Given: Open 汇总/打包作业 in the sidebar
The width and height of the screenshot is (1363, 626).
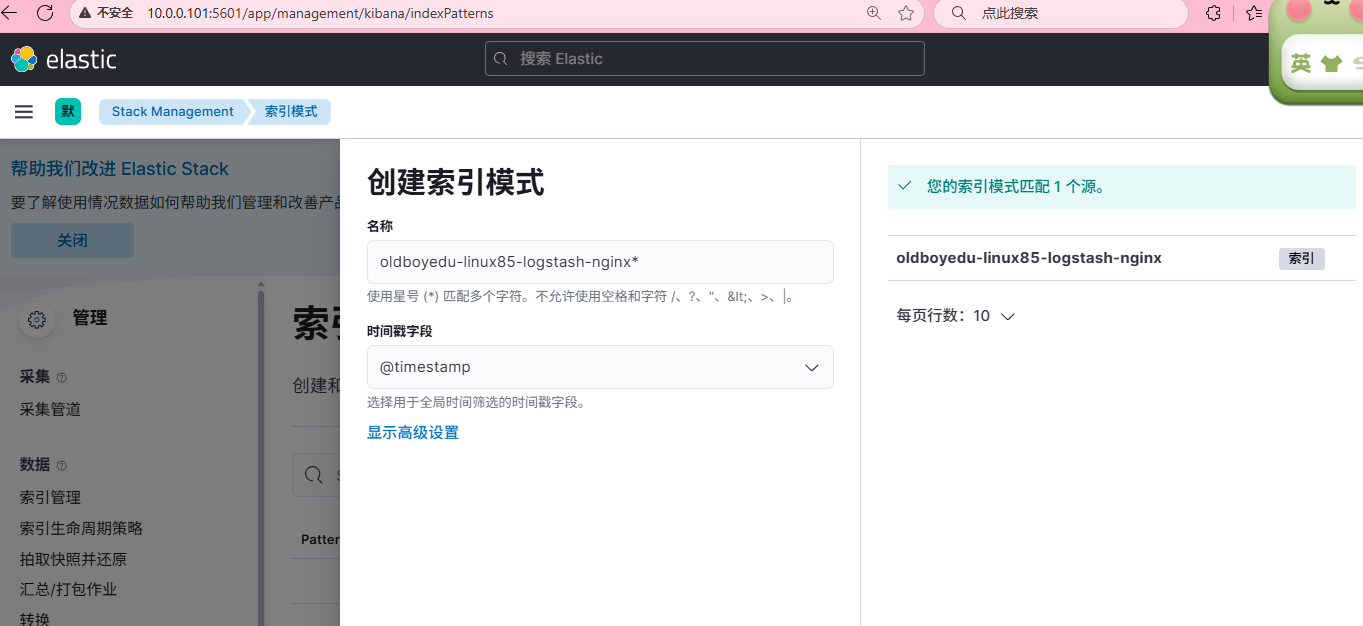Looking at the screenshot, I should tap(69, 589).
